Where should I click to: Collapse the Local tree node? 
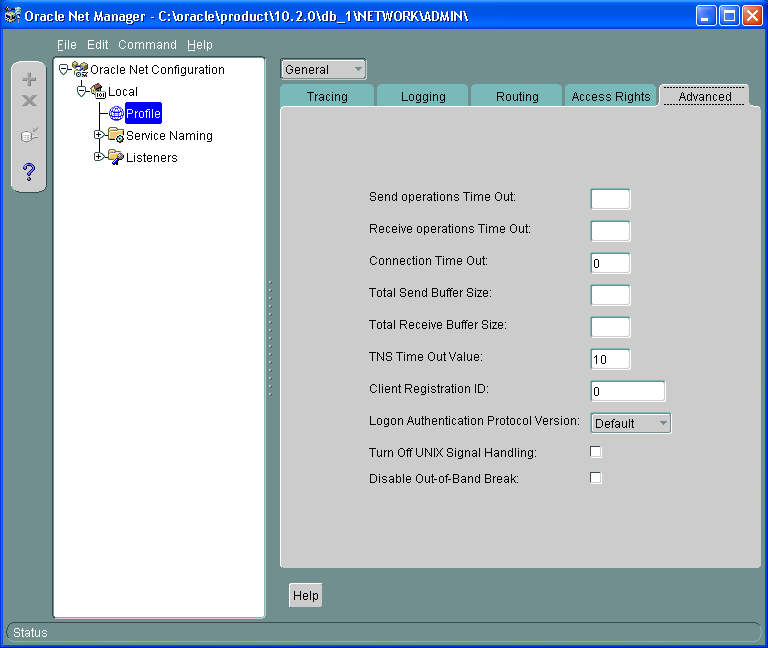pos(81,91)
